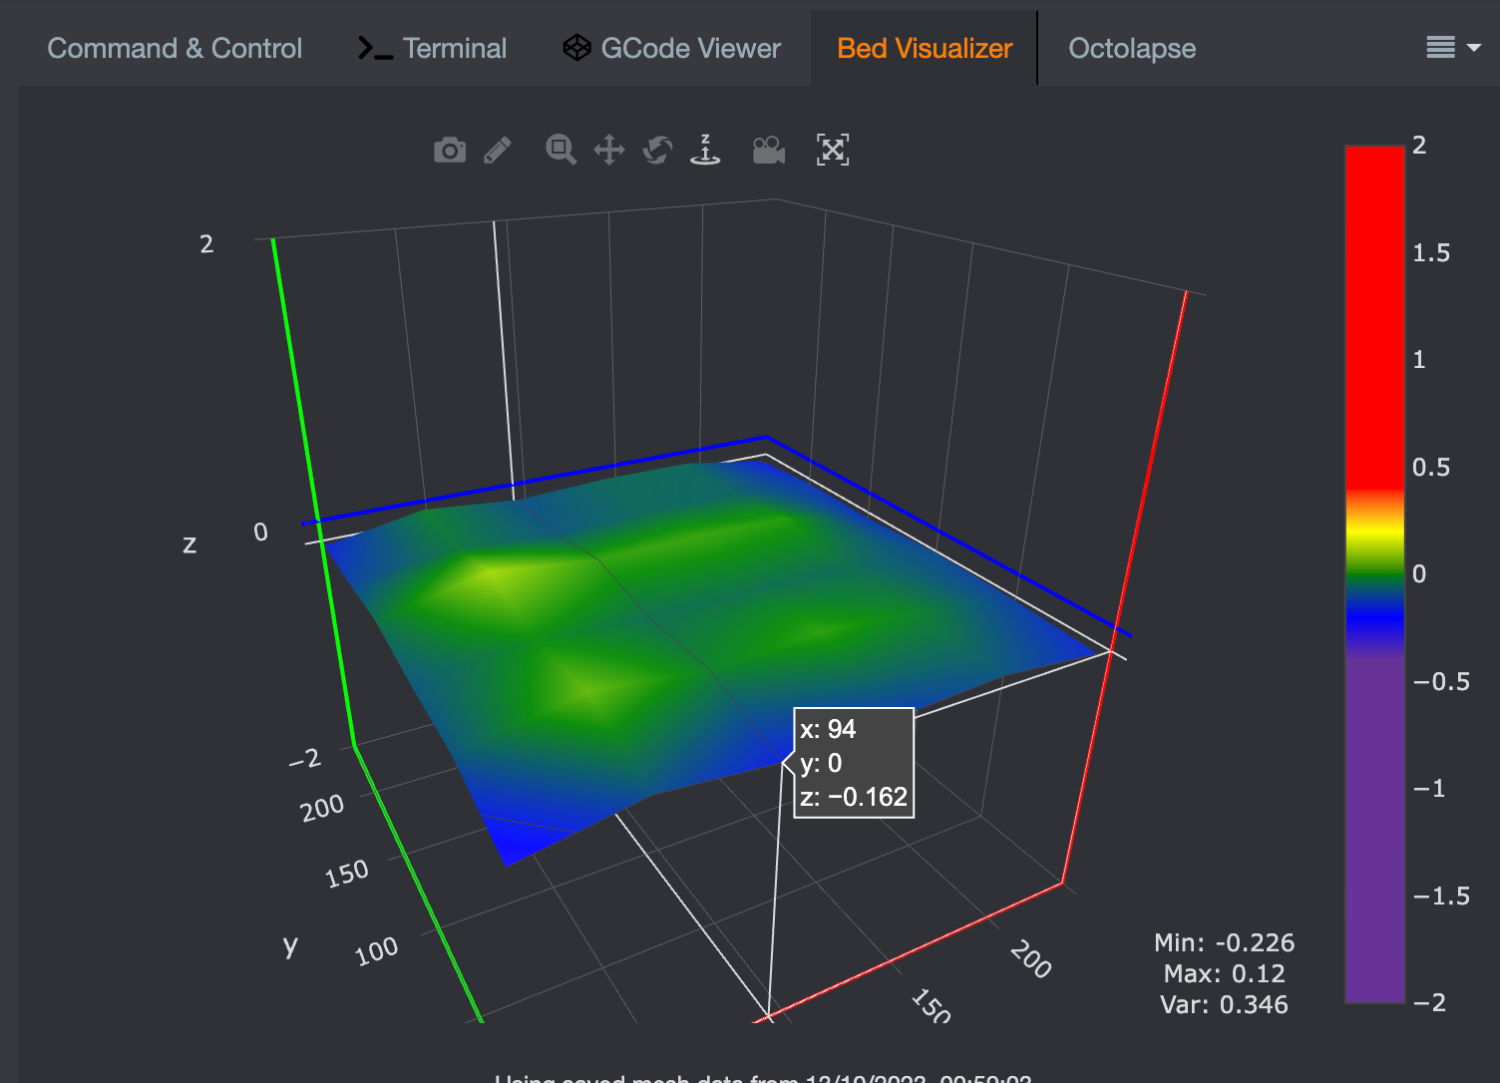Open the Command & Control tab
Viewport: 1500px width, 1083px height.
[x=174, y=48]
